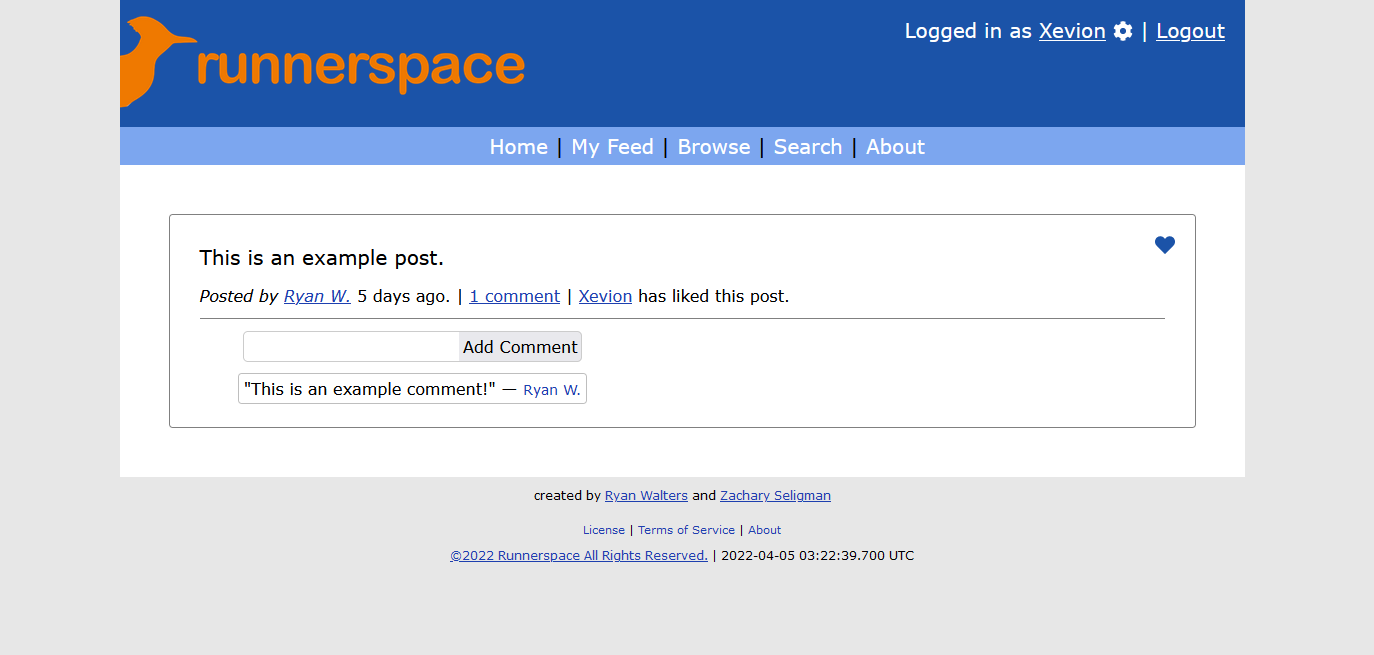The image size is (1374, 655).
Task: Open the Xevion profile link in header
Action: coord(1071,31)
